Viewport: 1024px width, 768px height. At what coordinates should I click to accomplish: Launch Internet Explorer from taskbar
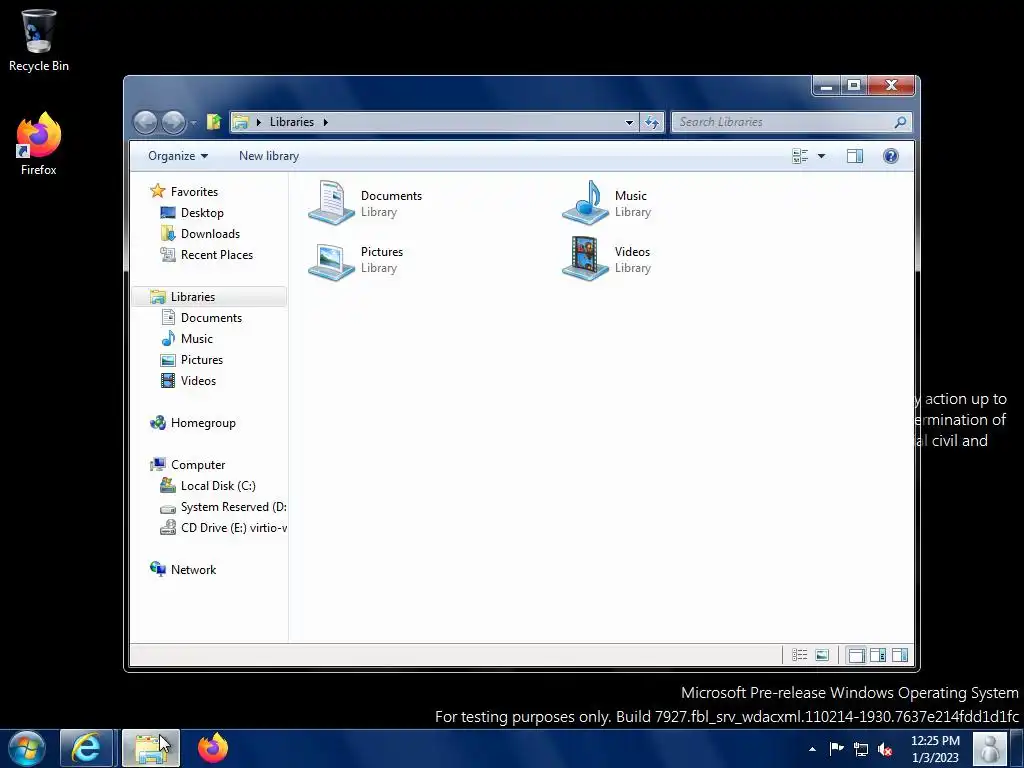pyautogui.click(x=86, y=748)
